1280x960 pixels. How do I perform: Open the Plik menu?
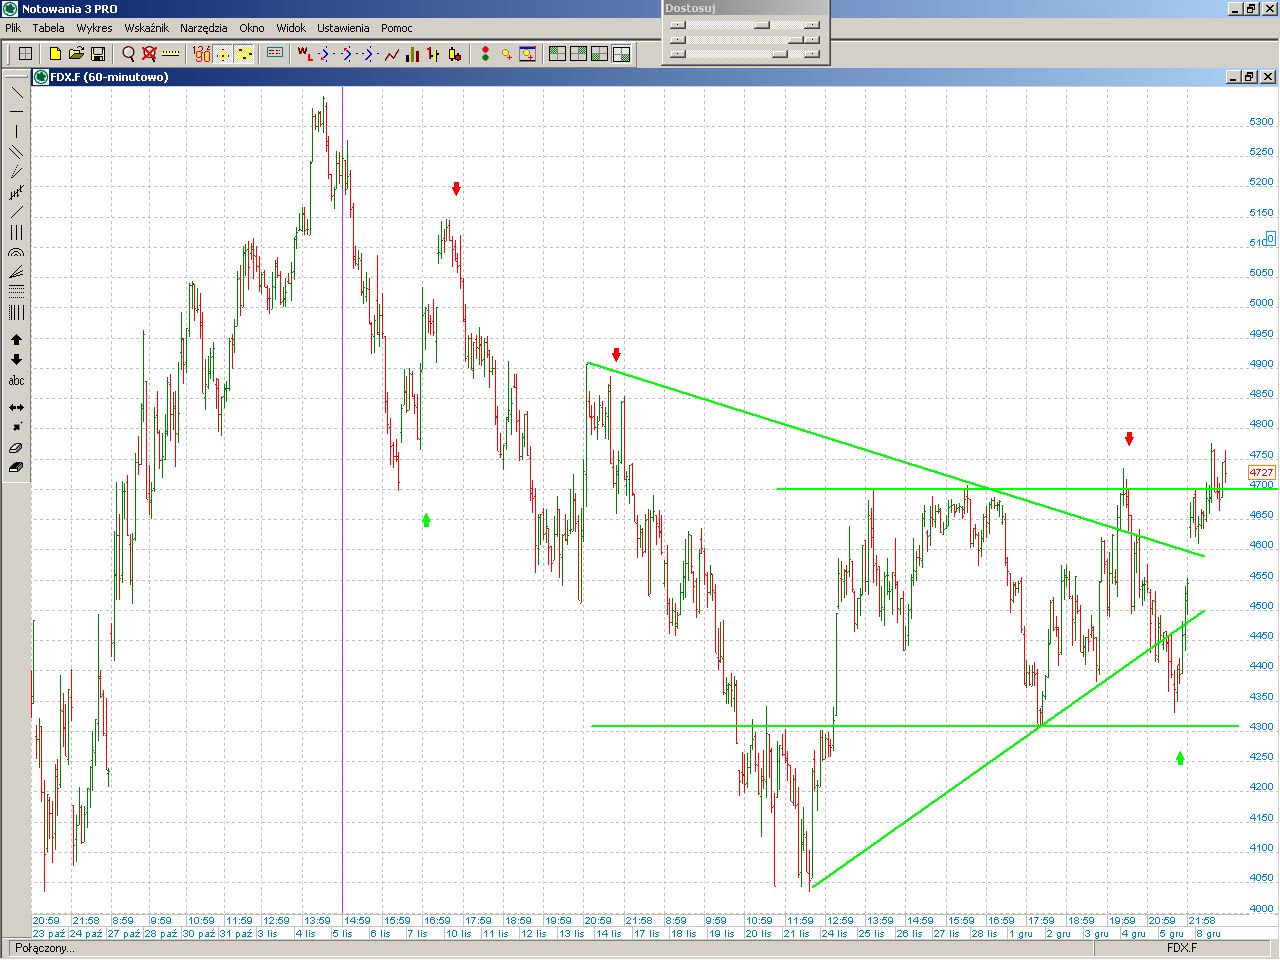(13, 28)
